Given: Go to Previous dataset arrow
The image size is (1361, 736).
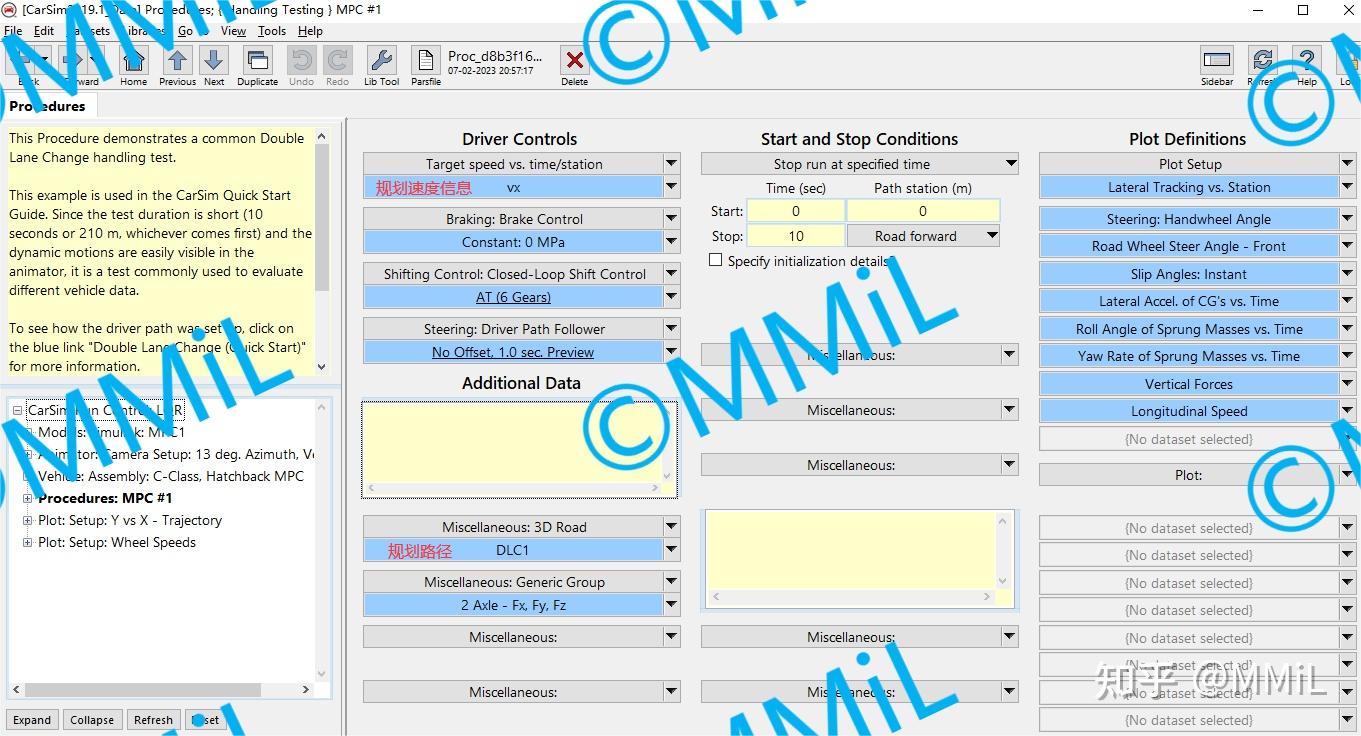Looking at the screenshot, I should point(177,61).
